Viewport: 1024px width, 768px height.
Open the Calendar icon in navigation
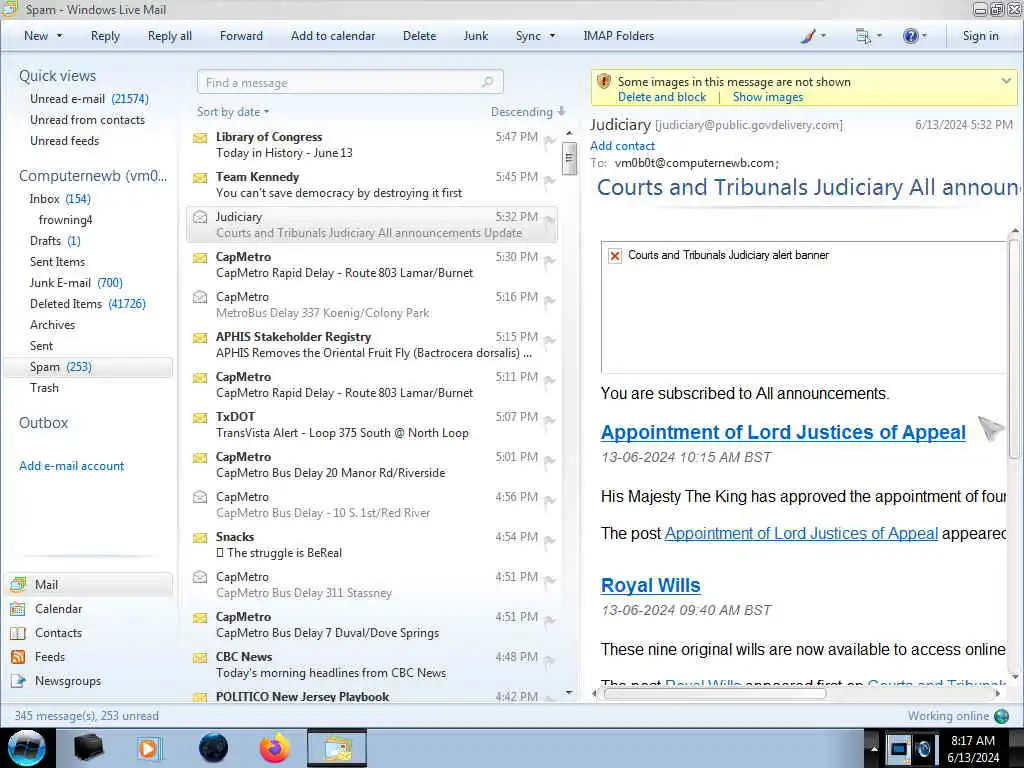pos(18,609)
